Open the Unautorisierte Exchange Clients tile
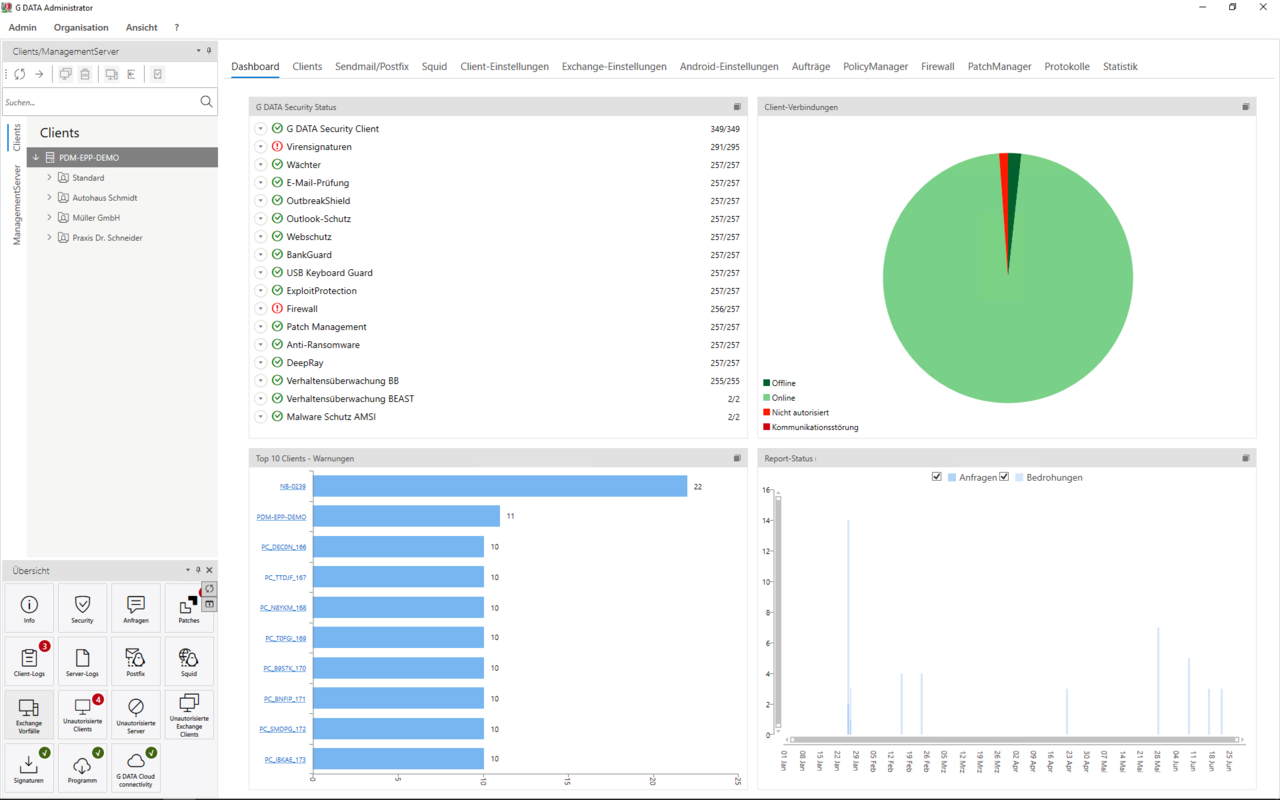1280x800 pixels. (x=189, y=715)
